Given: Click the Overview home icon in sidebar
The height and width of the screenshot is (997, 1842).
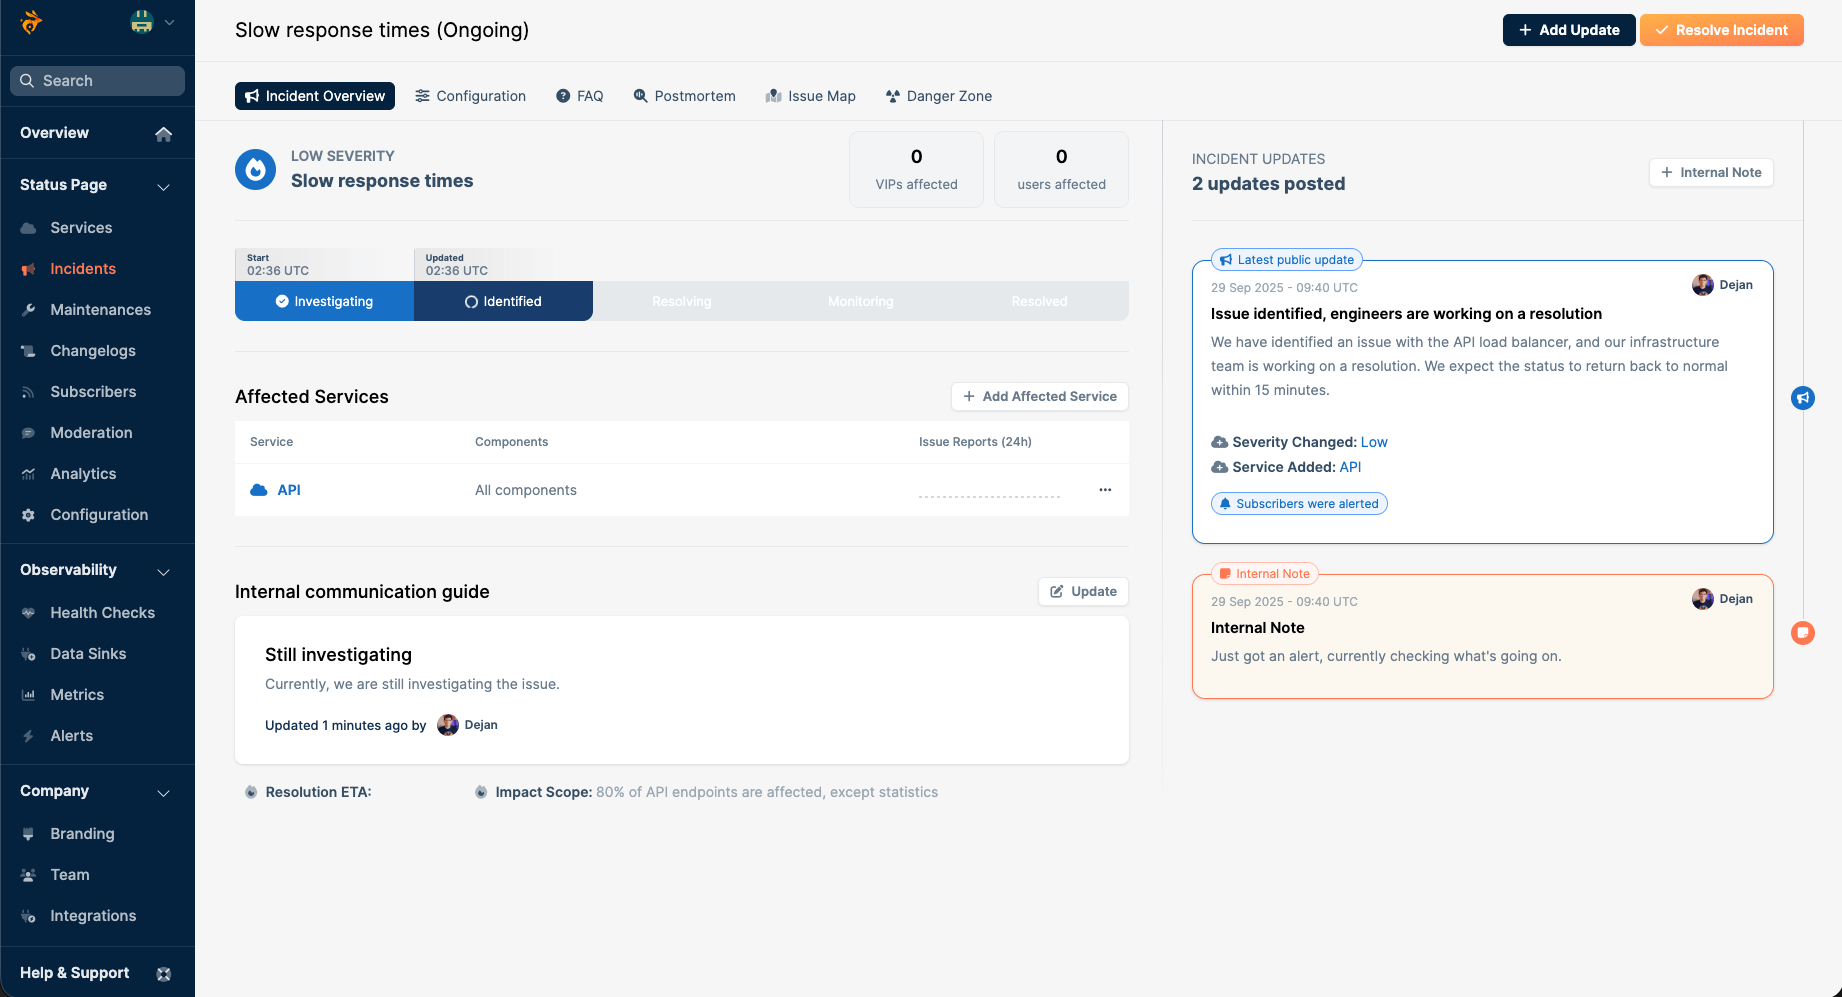Looking at the screenshot, I should (164, 134).
